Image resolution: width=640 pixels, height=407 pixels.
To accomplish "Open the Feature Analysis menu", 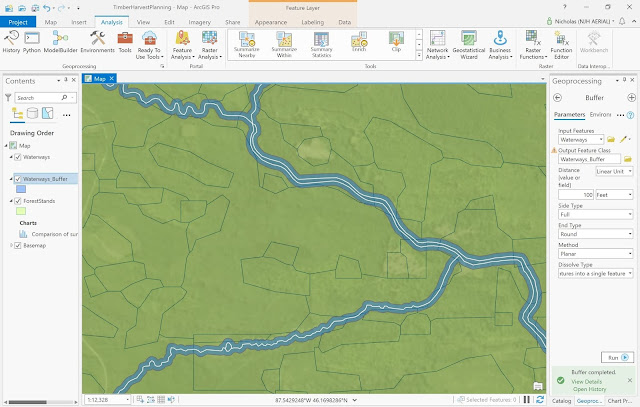I will point(182,45).
